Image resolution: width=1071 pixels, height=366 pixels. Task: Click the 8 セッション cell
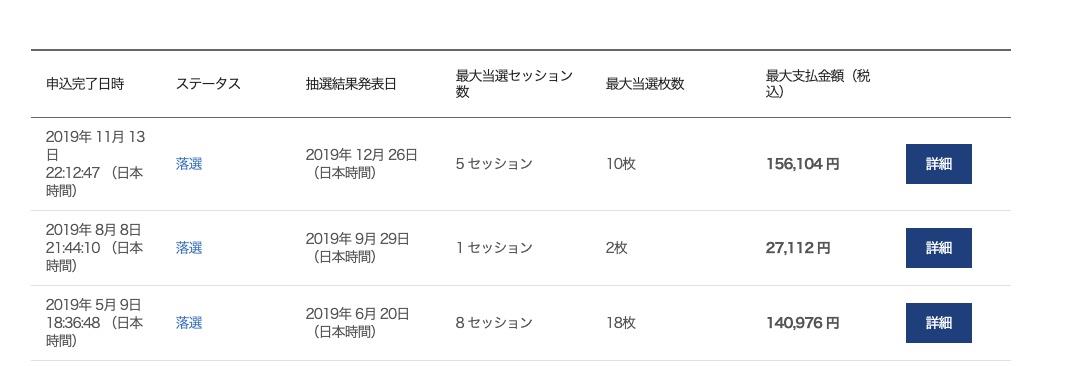(494, 323)
